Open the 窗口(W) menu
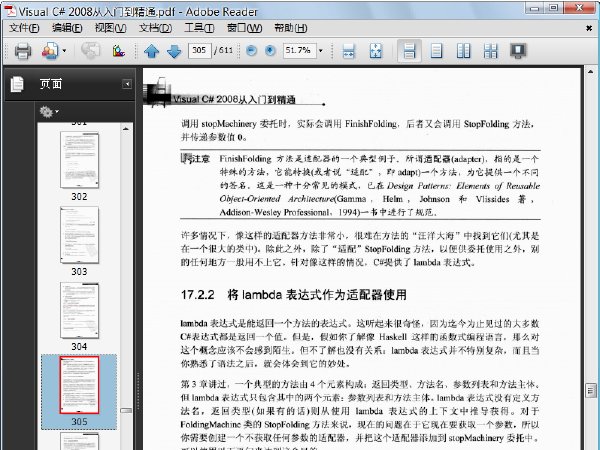600x450 pixels. pyautogui.click(x=244, y=28)
